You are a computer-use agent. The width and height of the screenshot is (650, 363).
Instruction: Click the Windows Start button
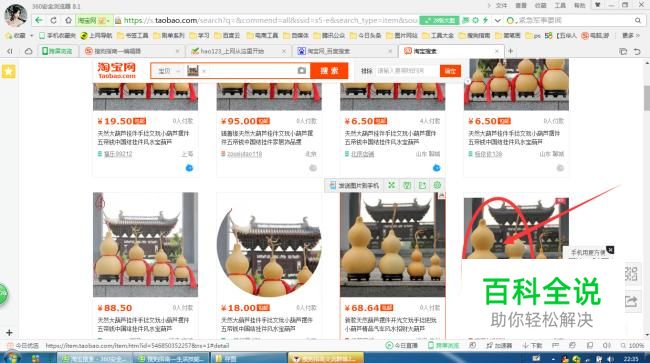click(x=12, y=357)
